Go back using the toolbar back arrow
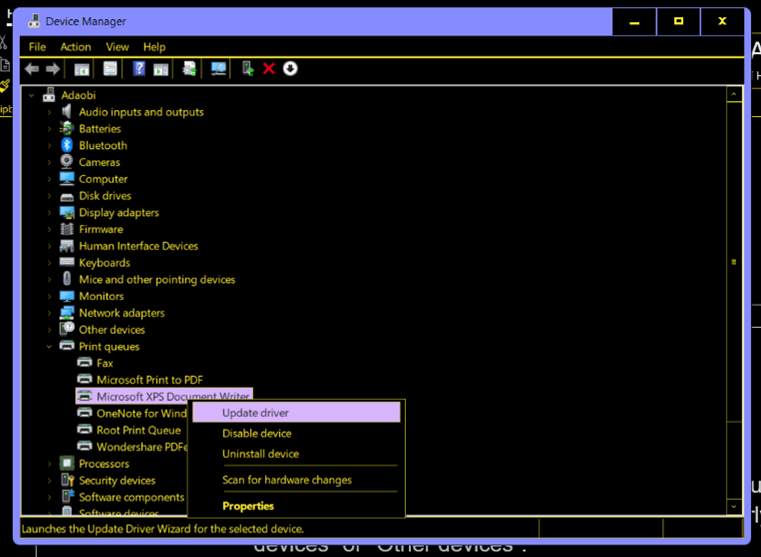 click(32, 69)
